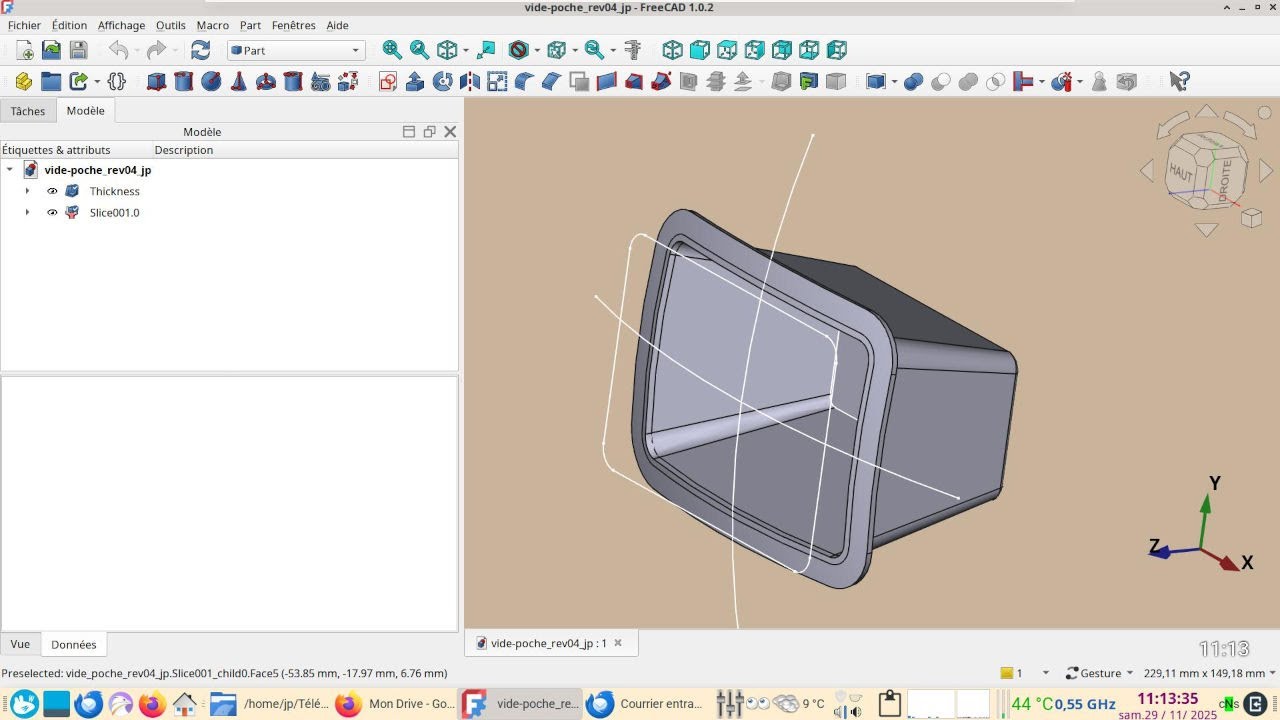Open the Macro menu

(212, 25)
